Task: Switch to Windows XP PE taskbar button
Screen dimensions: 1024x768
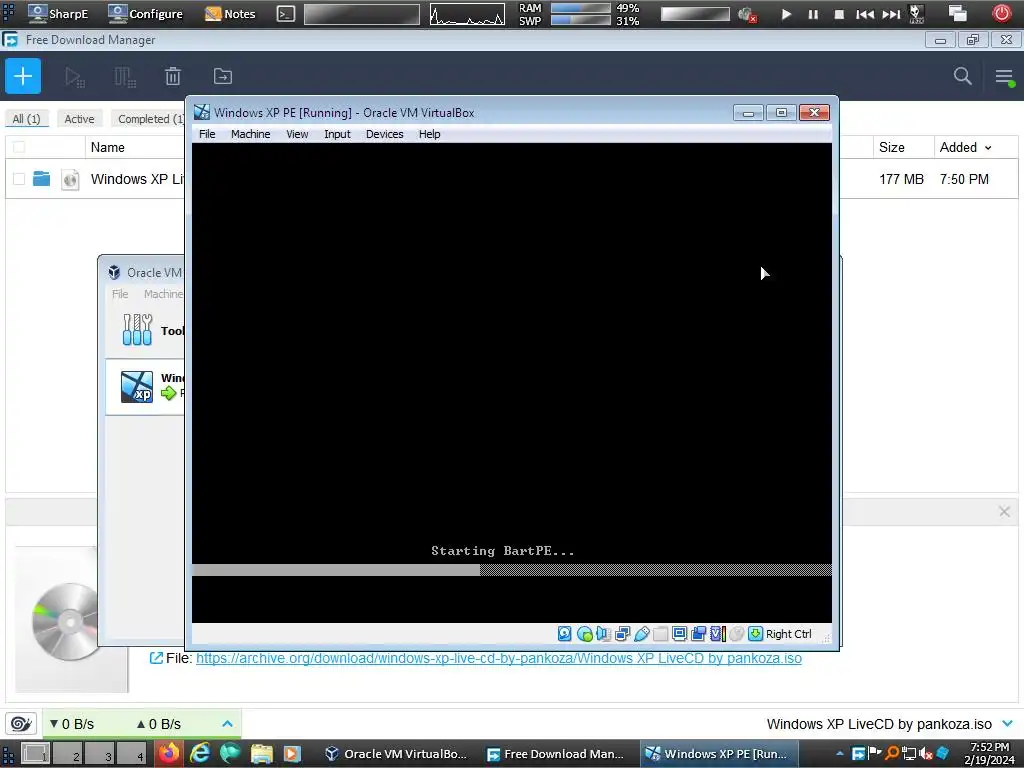Action: (x=717, y=754)
